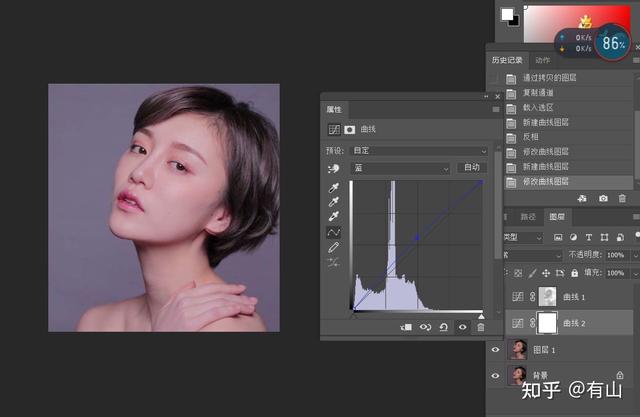Toggle the mask link on 曲线 1
640x417 pixels.
pyautogui.click(x=532, y=297)
